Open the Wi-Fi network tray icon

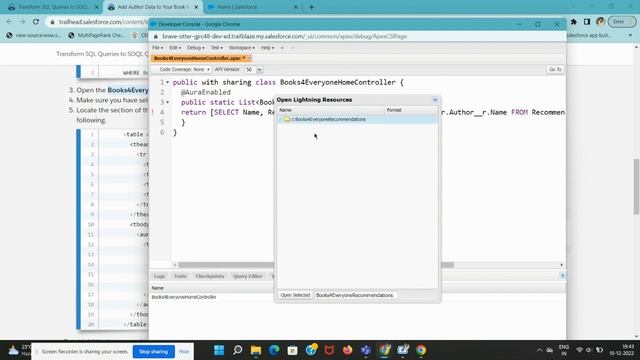click(x=579, y=350)
